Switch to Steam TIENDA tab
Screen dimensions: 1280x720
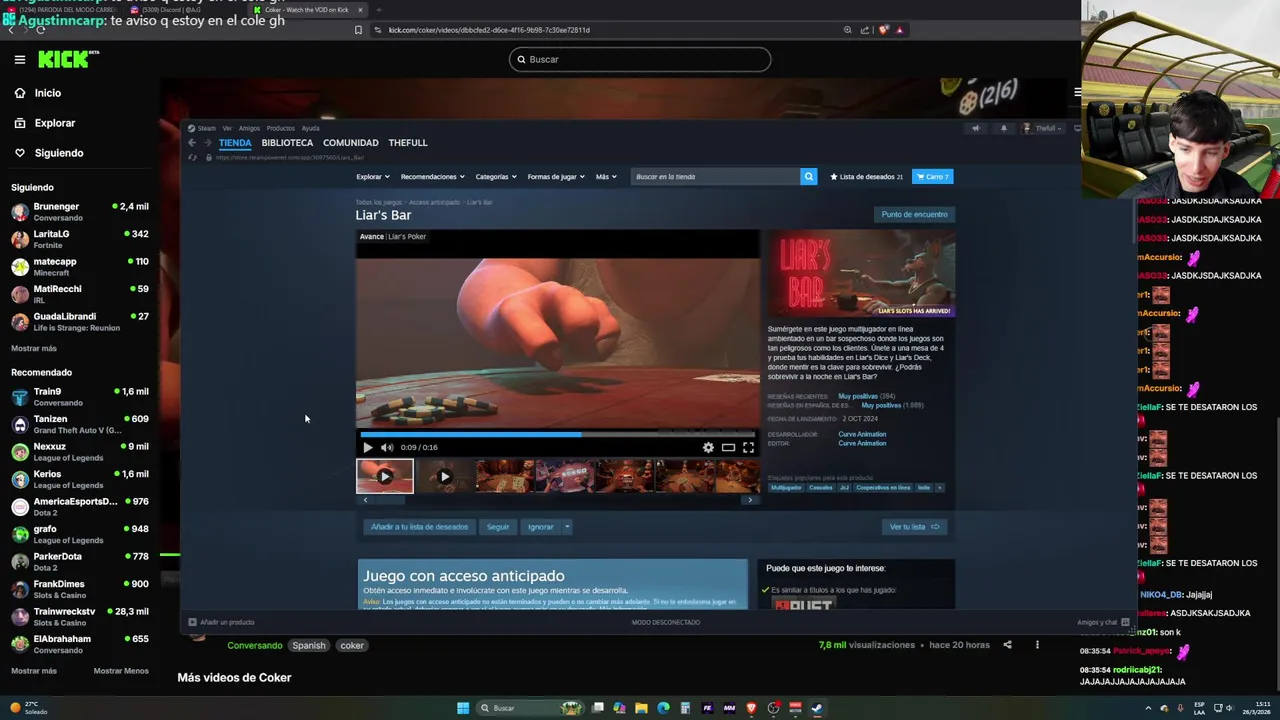[x=235, y=143]
